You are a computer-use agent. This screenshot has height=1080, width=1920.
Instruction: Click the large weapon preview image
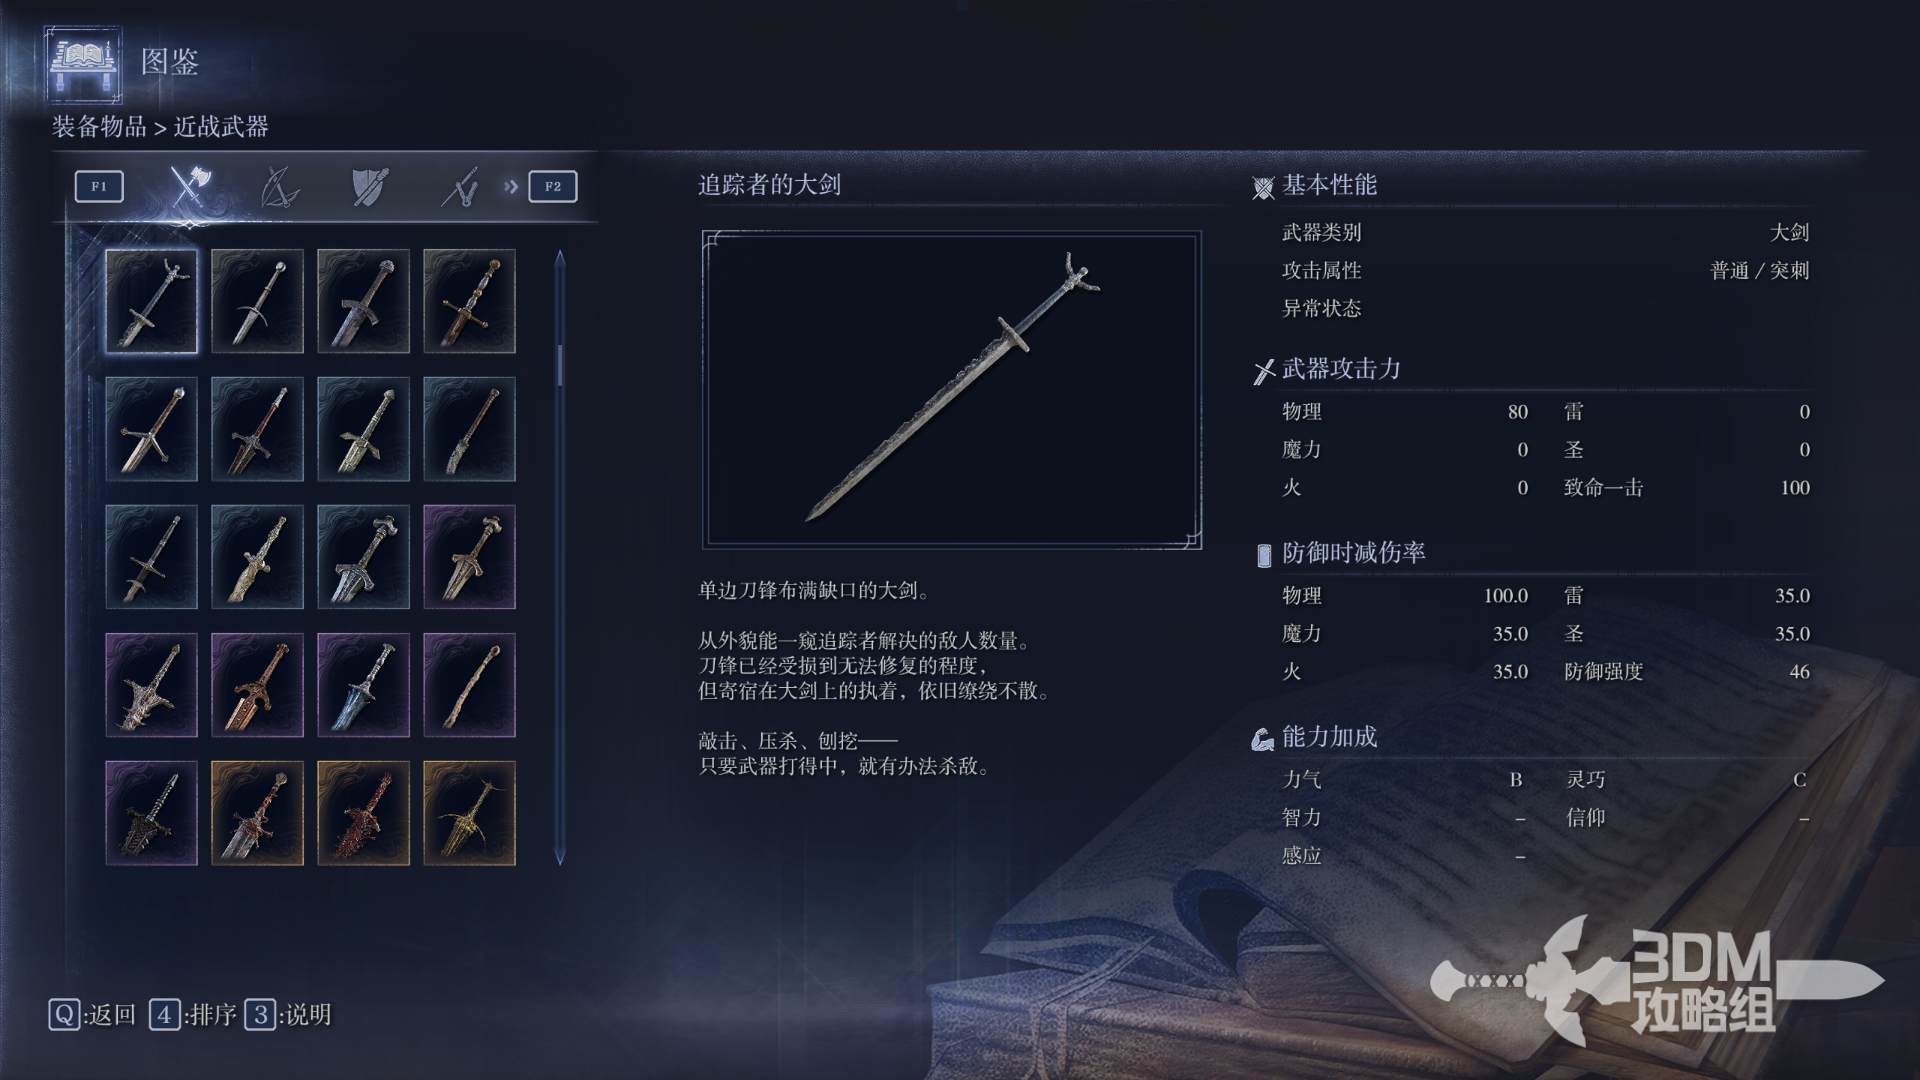click(951, 389)
